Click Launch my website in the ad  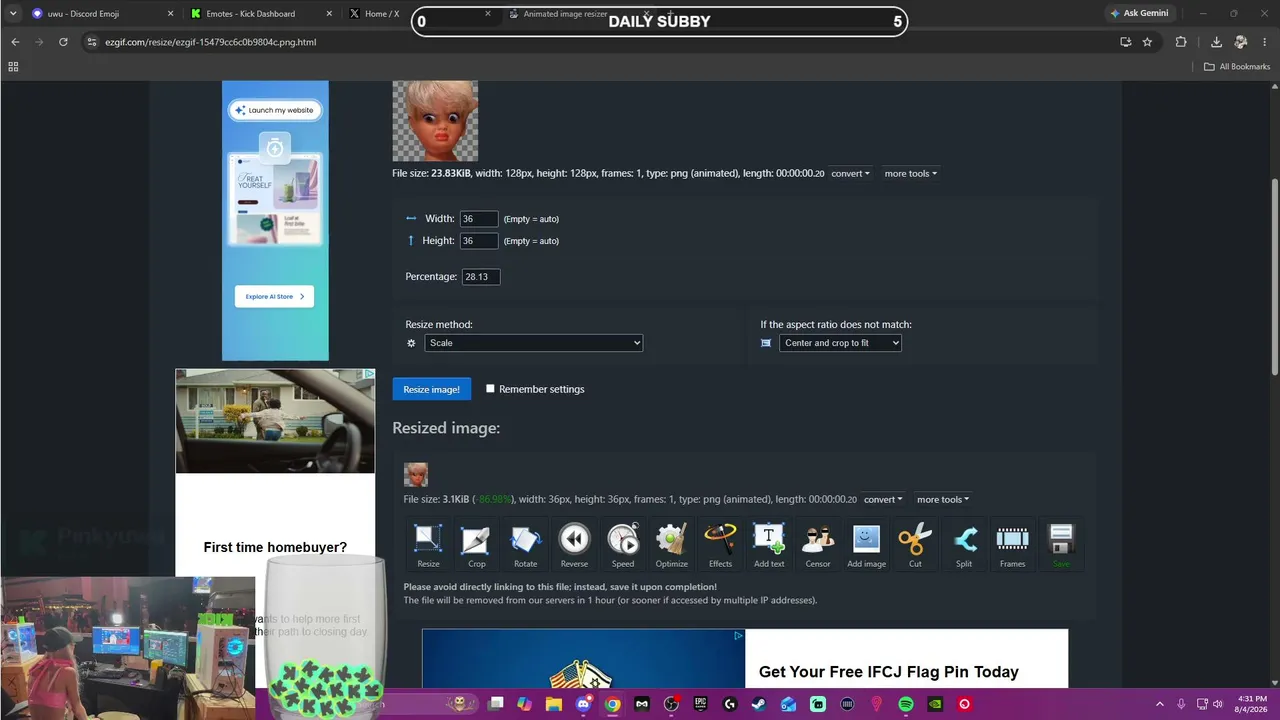pyautogui.click(x=275, y=110)
